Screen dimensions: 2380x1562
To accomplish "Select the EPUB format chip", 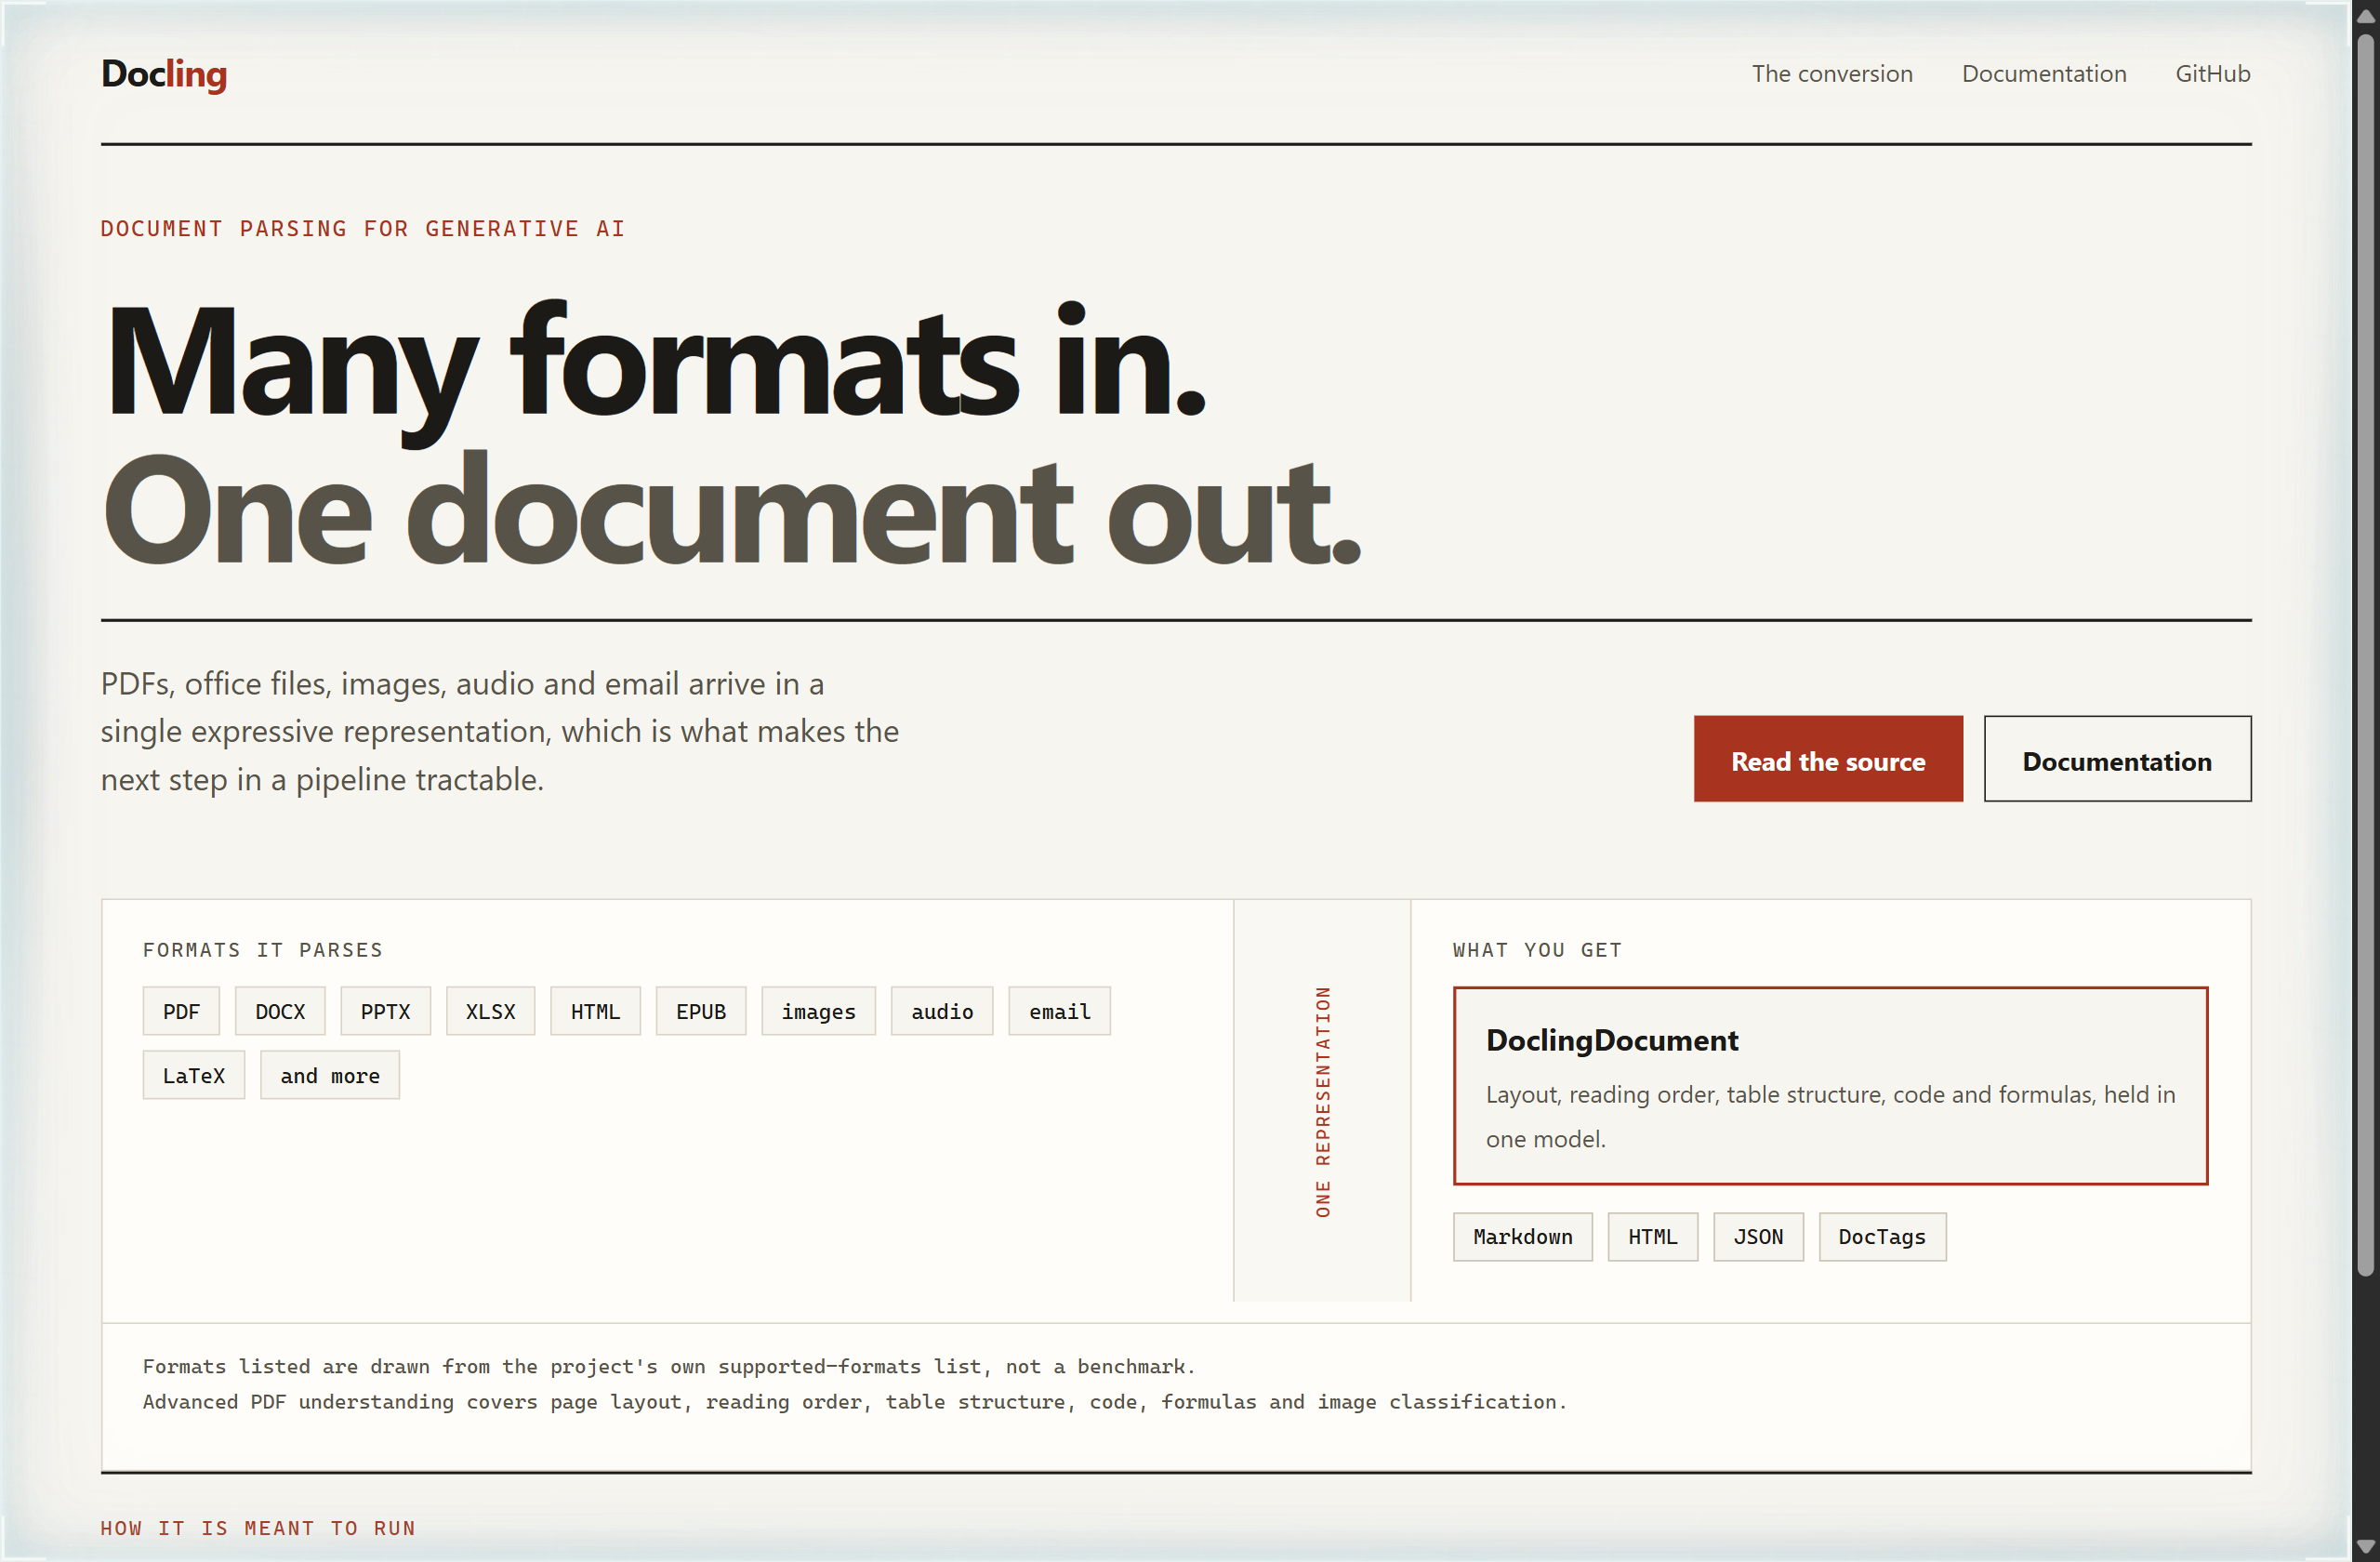I will 700,1011.
